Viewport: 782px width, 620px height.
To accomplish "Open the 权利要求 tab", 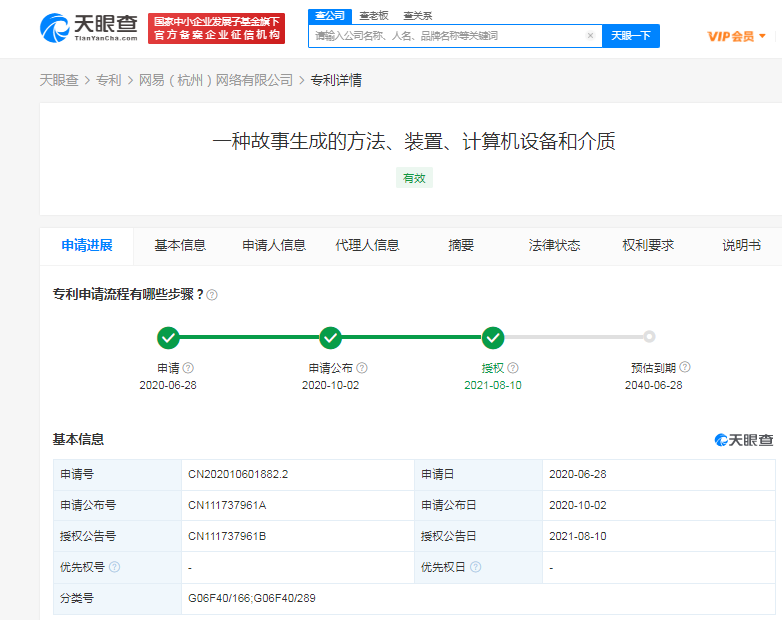I will click(x=648, y=246).
